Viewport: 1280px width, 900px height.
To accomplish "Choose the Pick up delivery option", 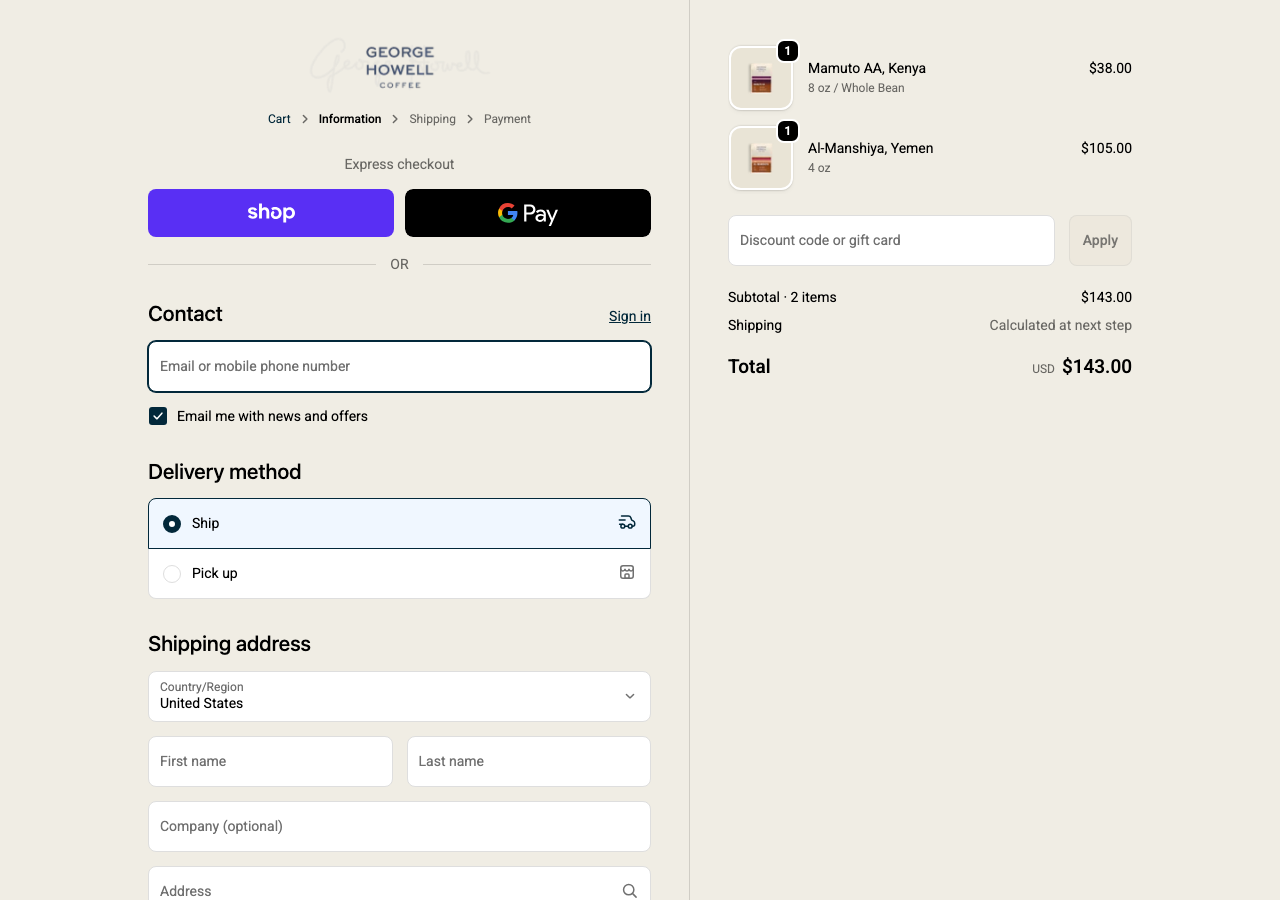I will click(x=172, y=574).
